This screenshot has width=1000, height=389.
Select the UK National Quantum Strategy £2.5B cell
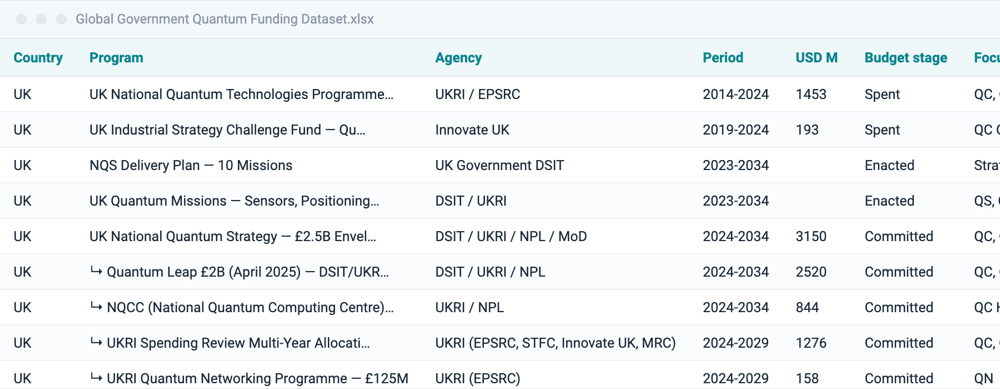233,237
